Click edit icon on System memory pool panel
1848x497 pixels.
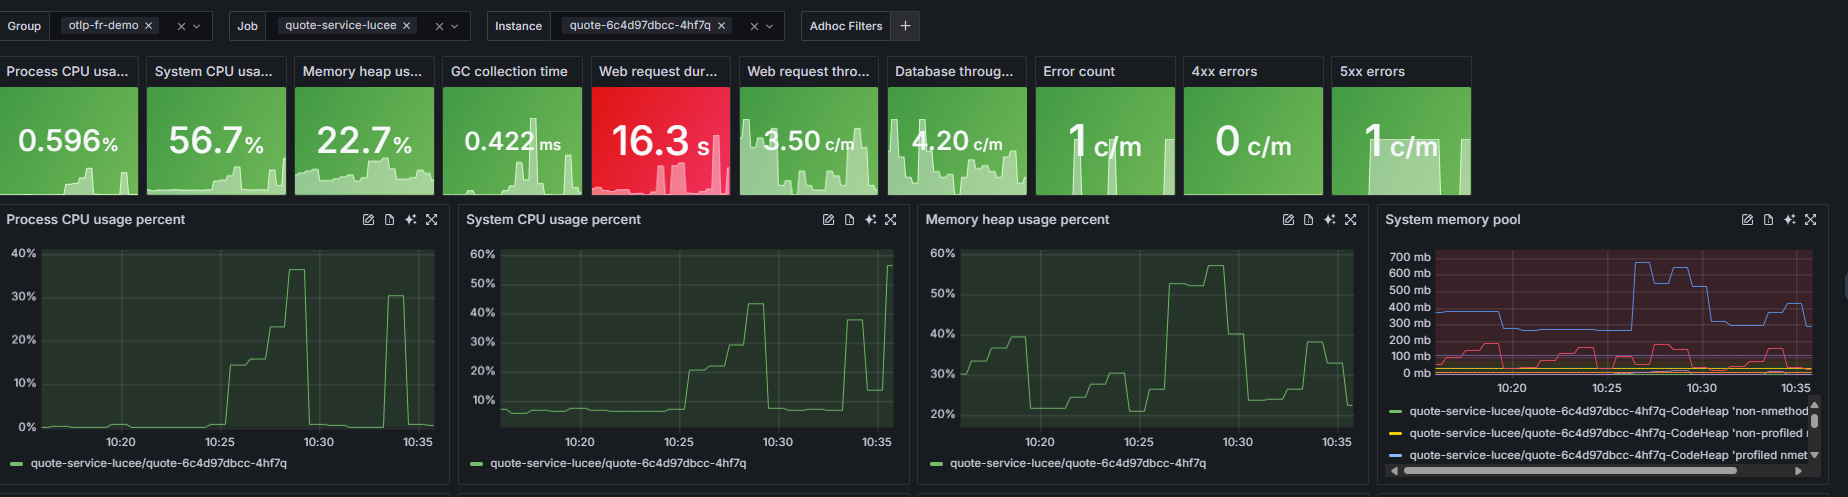point(1747,220)
